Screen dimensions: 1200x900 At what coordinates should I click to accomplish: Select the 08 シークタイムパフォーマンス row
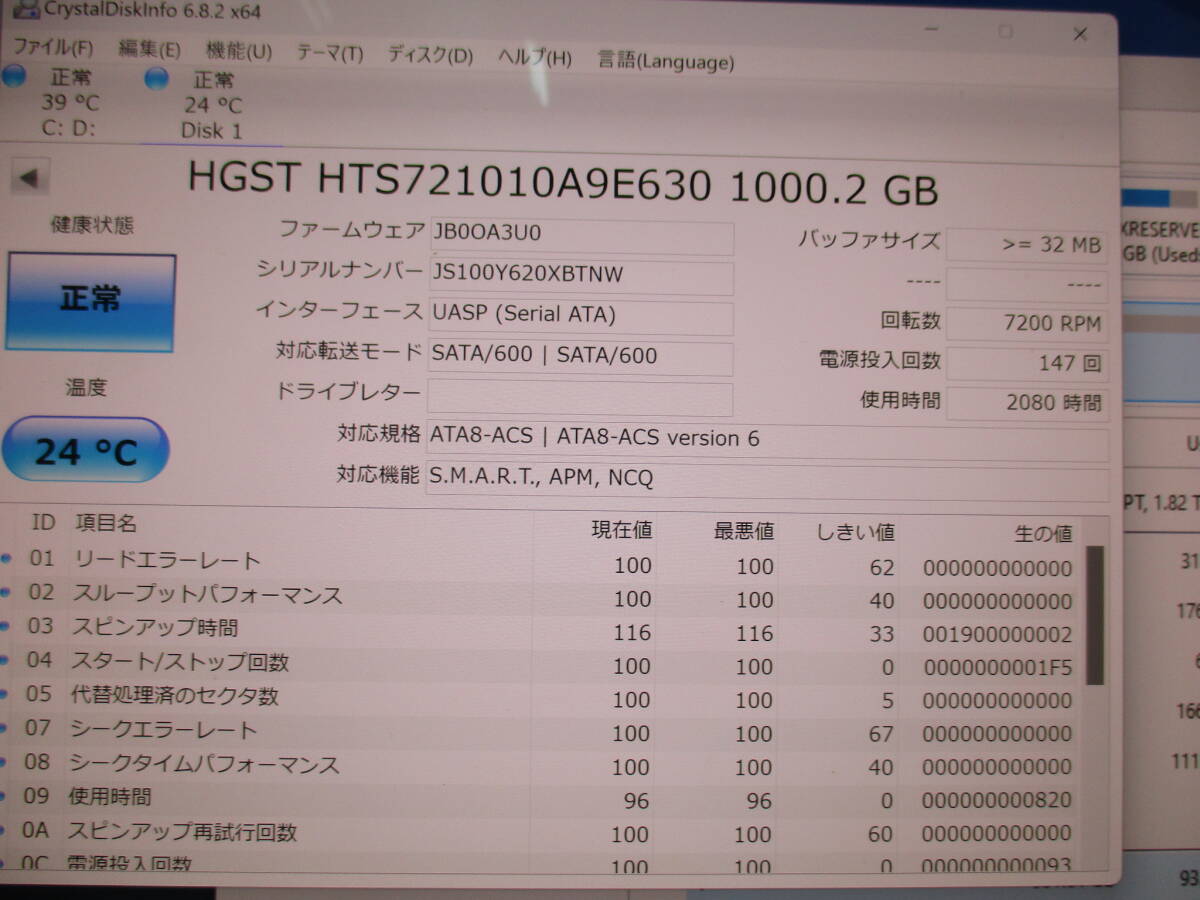[x=540, y=766]
